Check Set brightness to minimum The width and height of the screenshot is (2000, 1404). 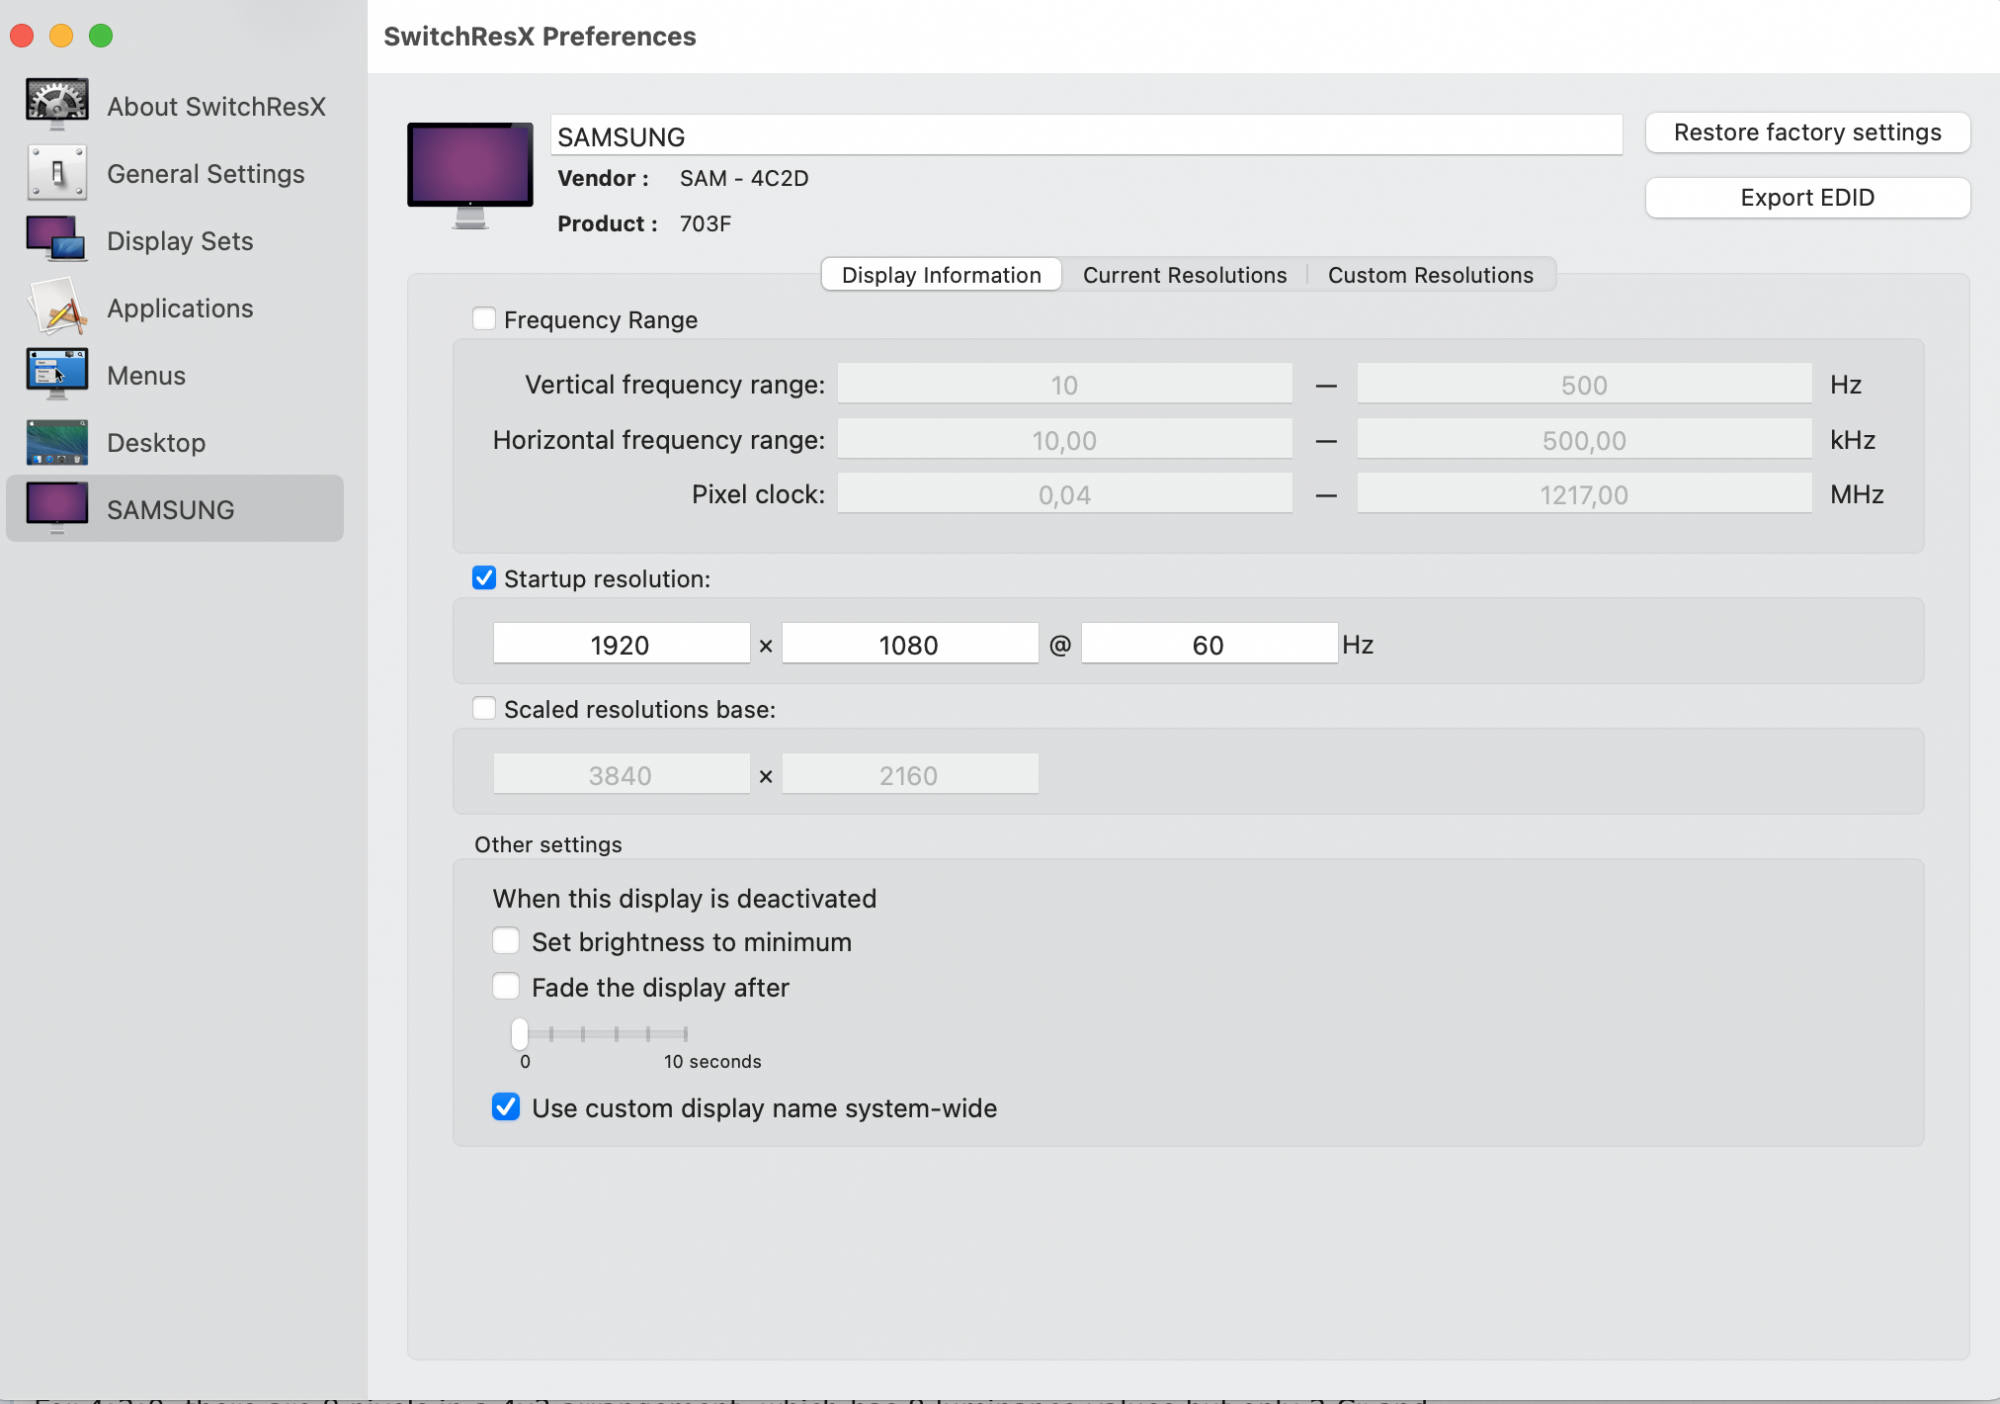click(506, 941)
